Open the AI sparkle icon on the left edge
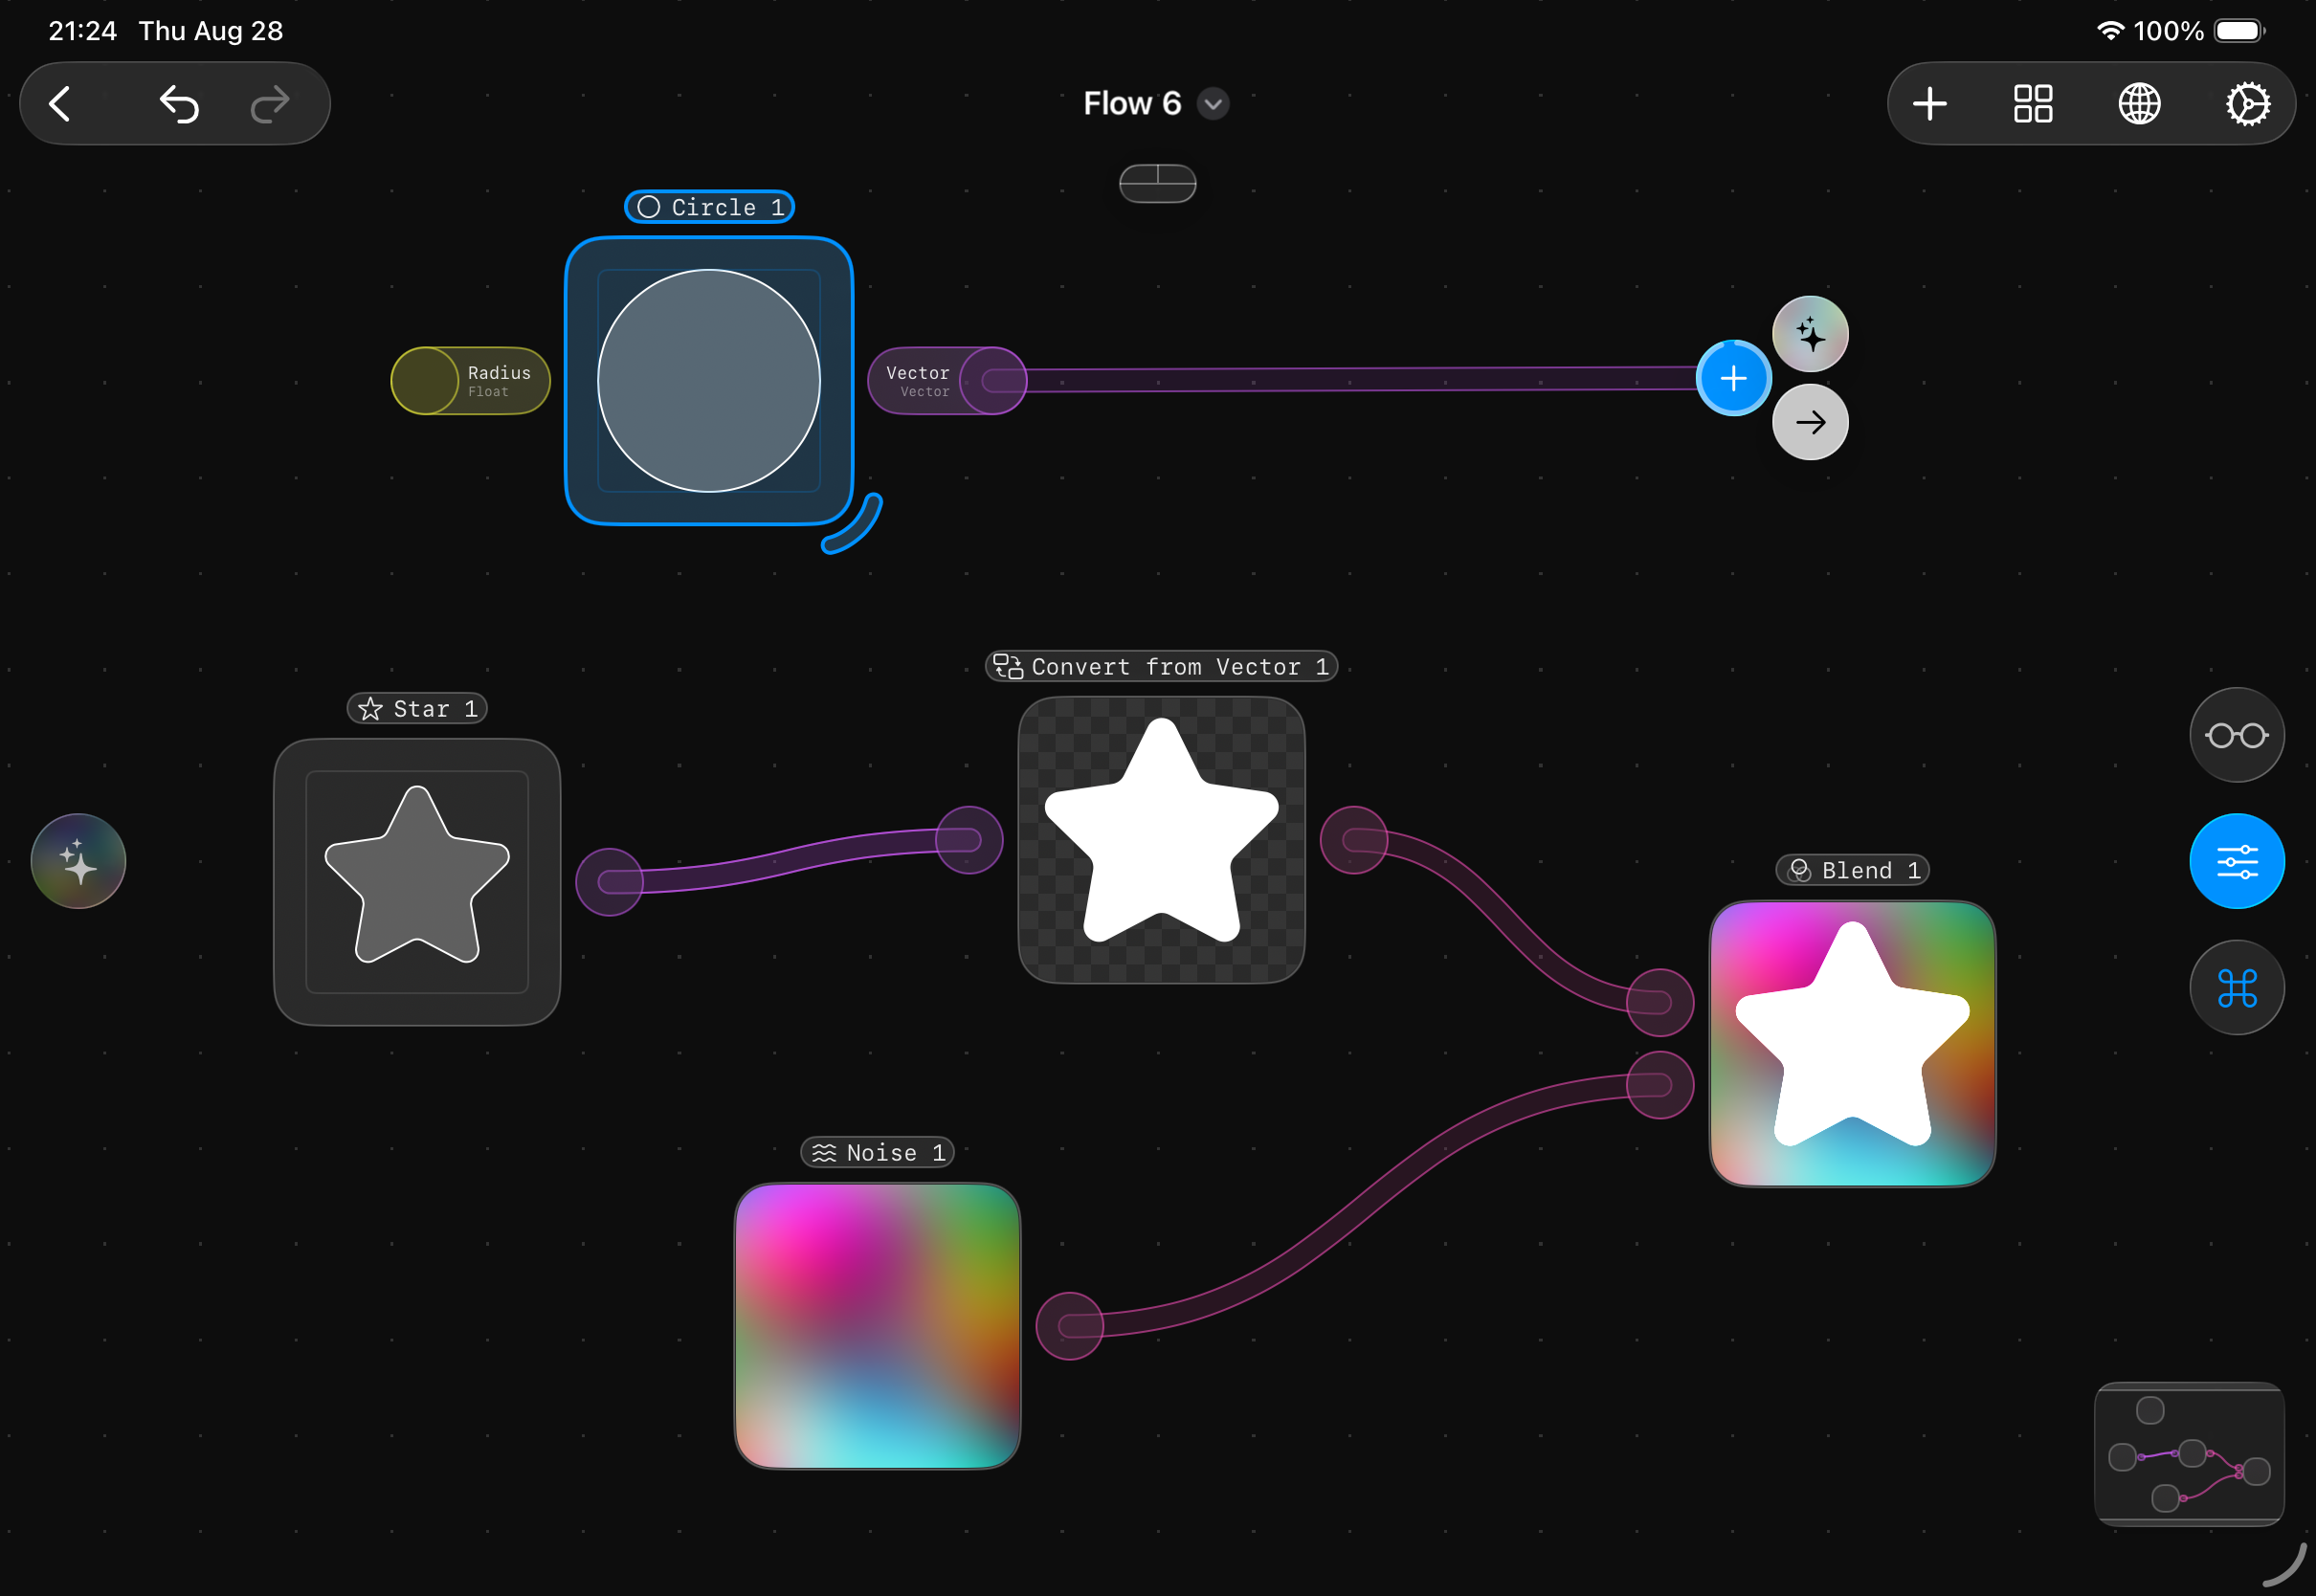Viewport: 2316px width, 1596px height. (77, 860)
